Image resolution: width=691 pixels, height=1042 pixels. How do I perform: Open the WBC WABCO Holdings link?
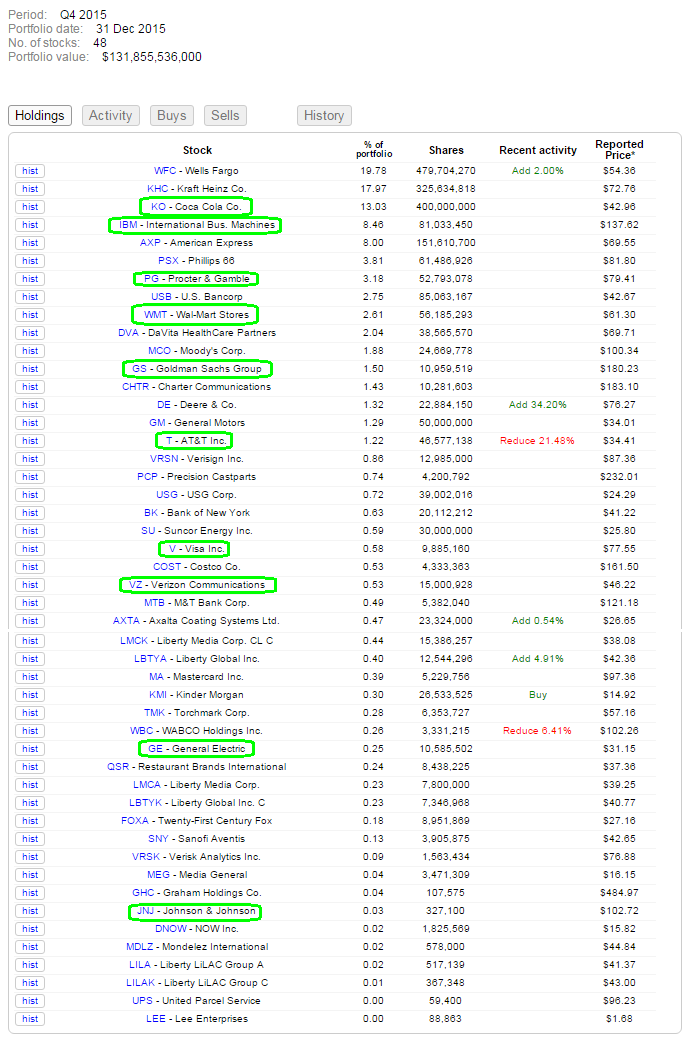142,730
